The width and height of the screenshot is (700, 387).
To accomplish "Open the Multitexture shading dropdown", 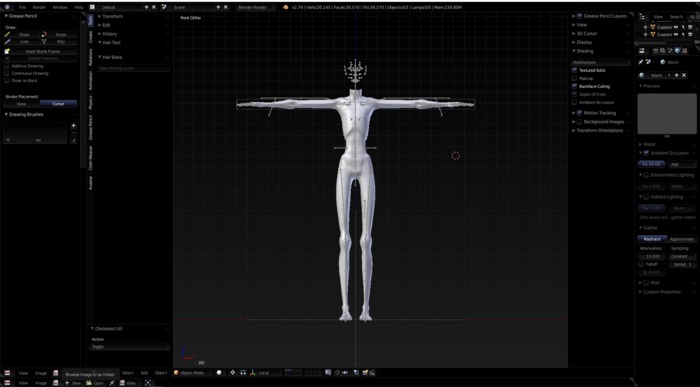I will click(601, 62).
